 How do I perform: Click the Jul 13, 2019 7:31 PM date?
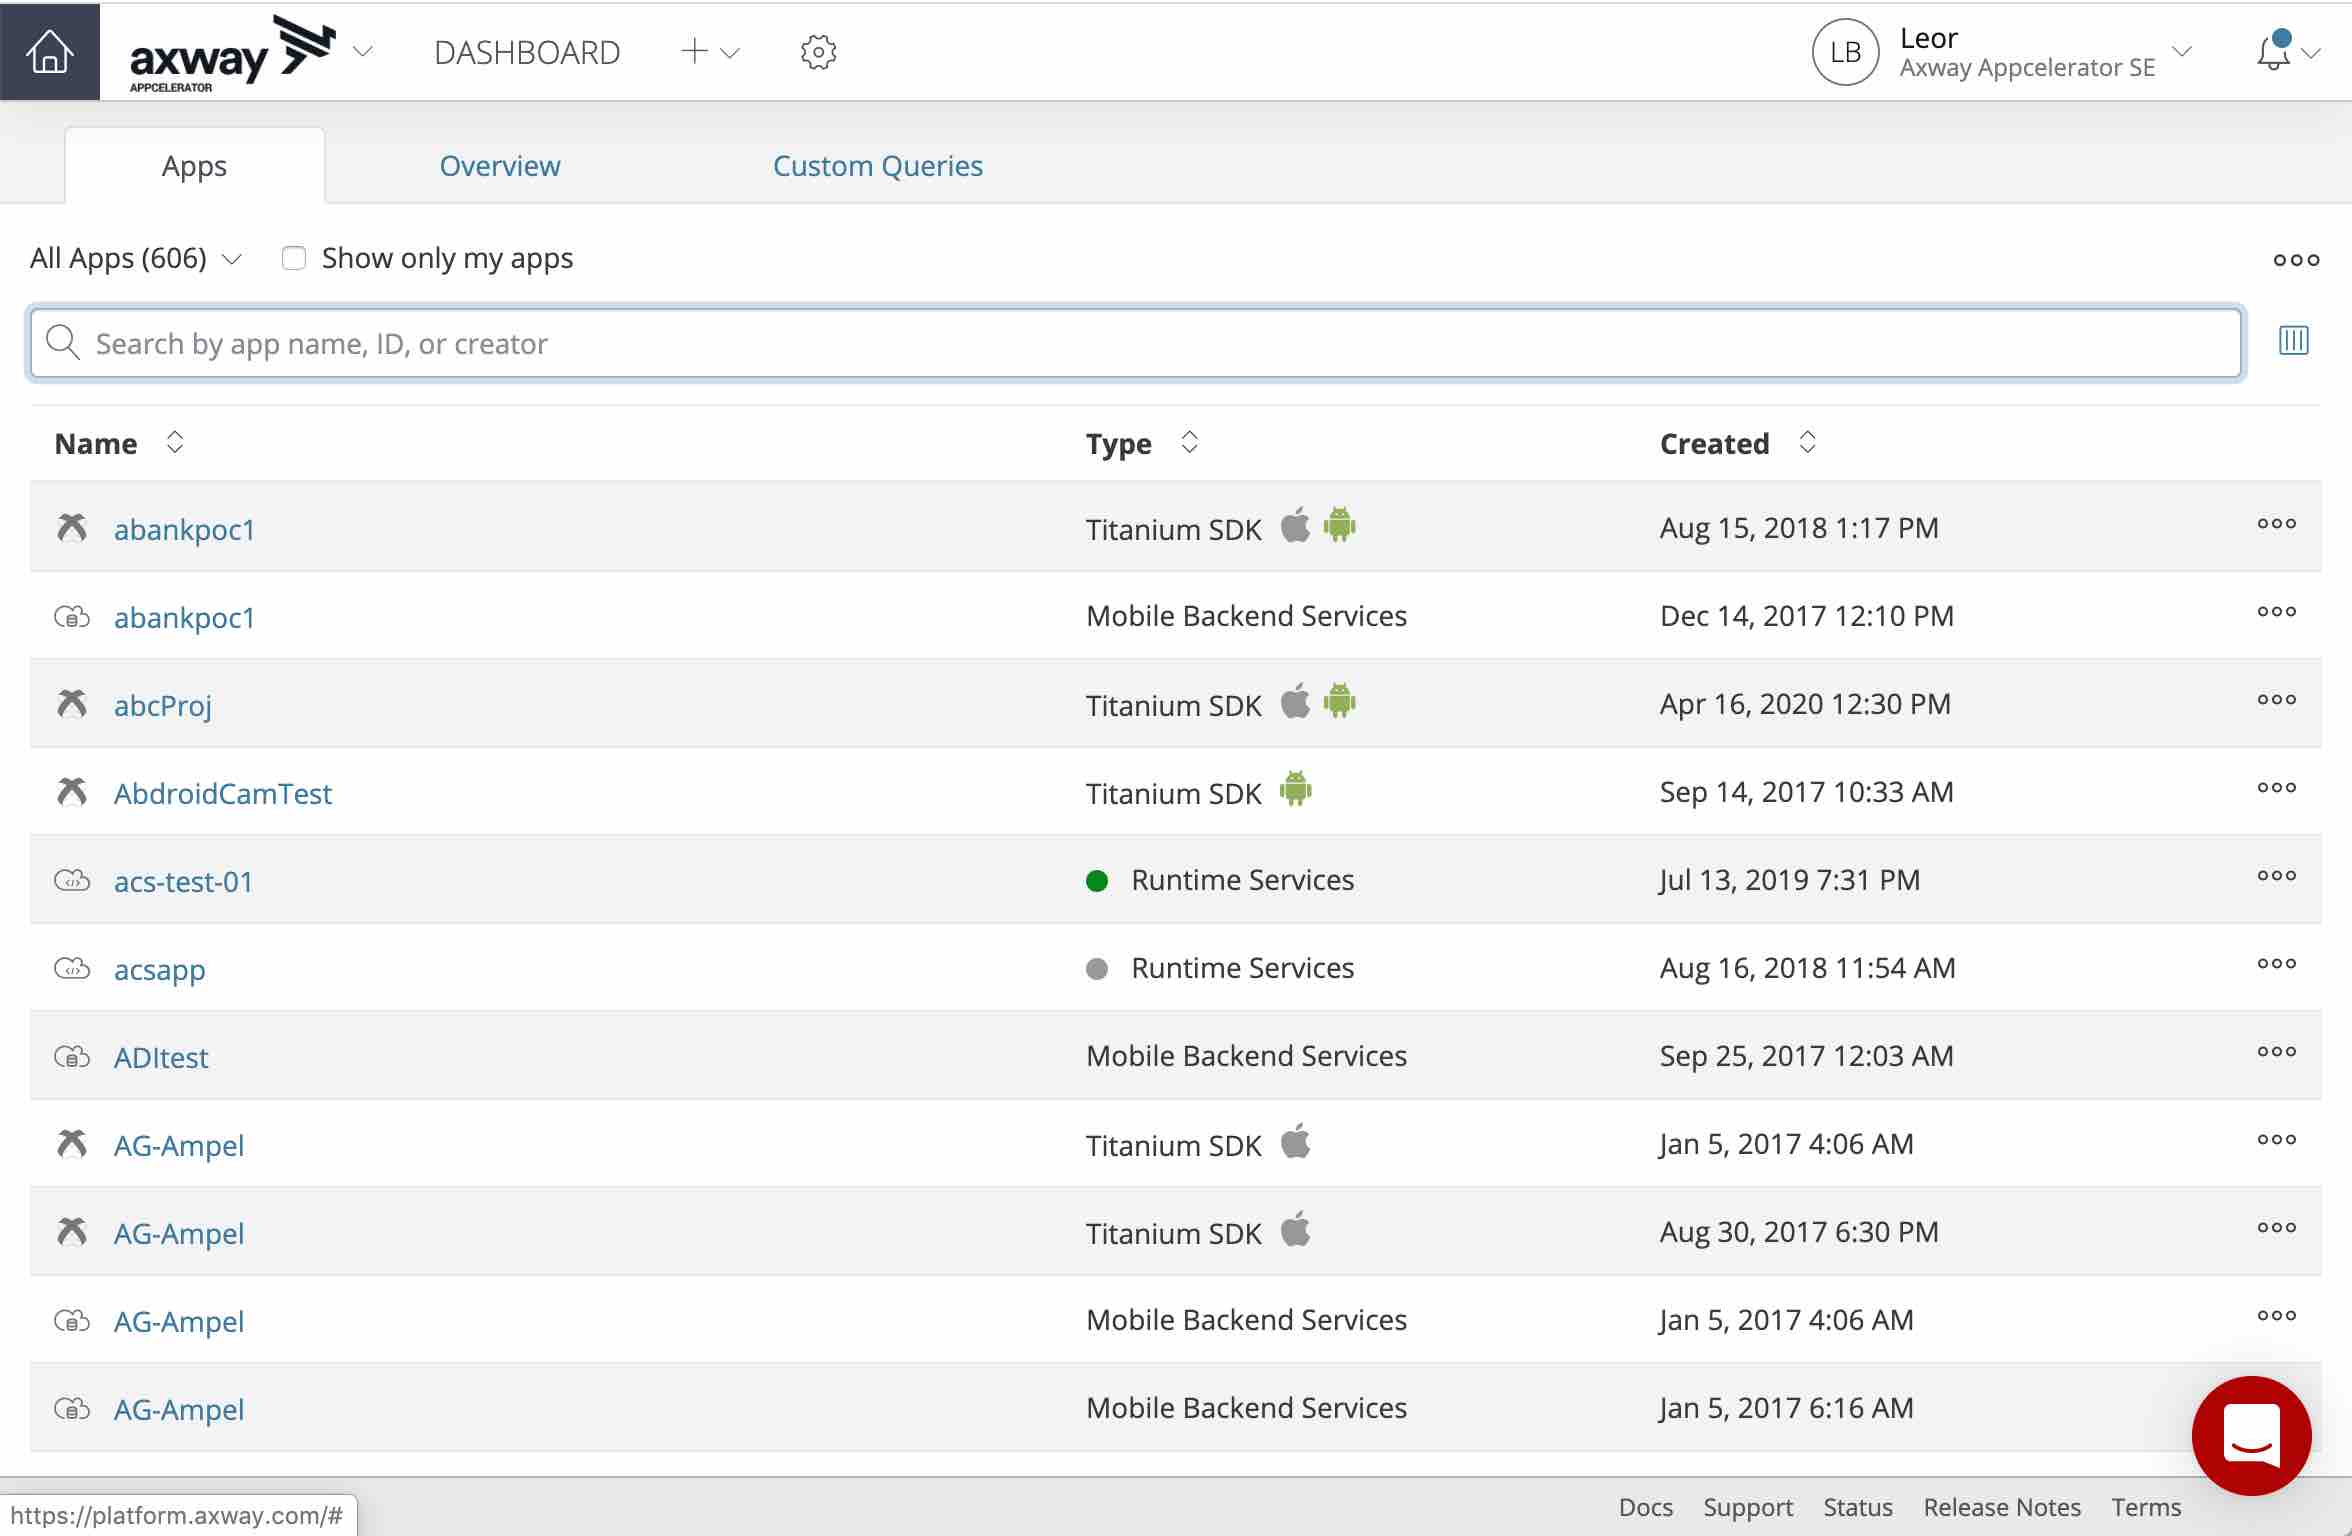[1790, 880]
